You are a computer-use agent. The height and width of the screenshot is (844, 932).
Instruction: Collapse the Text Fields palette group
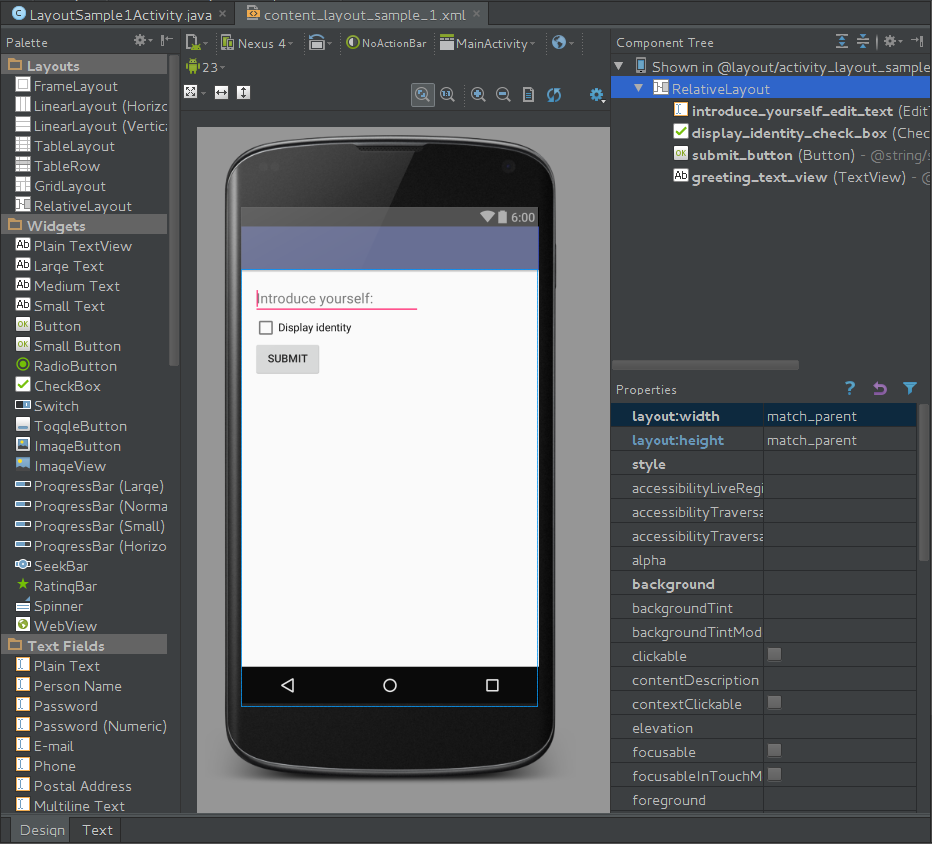point(84,645)
